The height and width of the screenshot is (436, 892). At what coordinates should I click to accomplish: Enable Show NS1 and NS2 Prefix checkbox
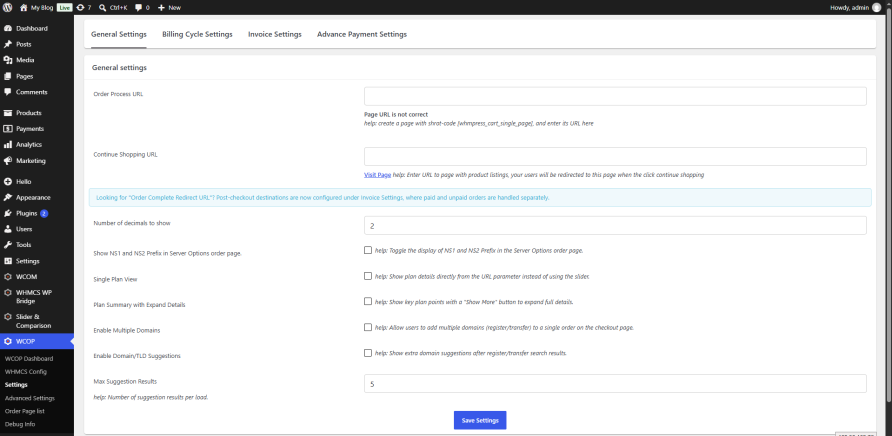[367, 250]
